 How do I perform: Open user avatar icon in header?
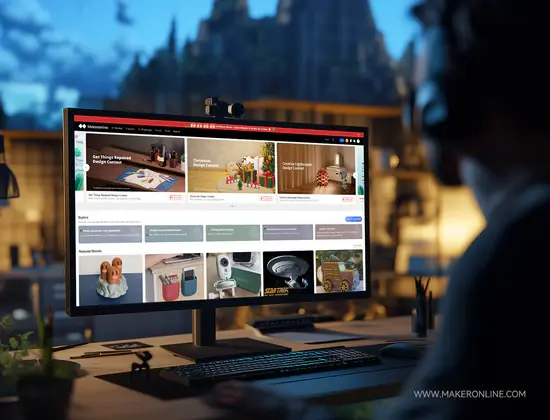point(358,141)
